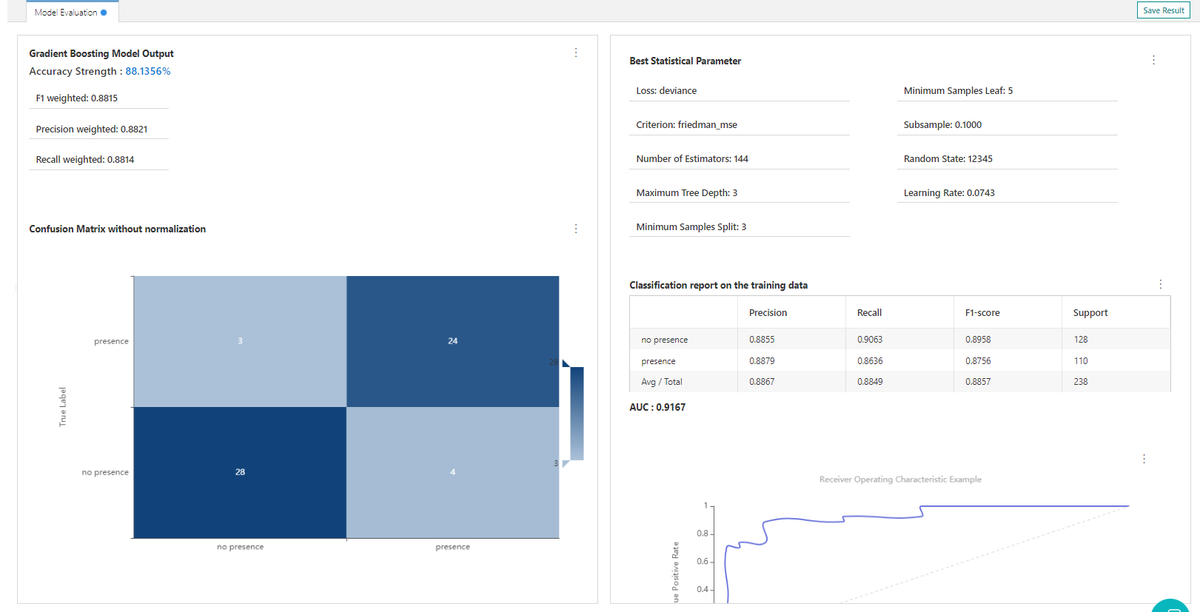Viewport: 1200px width, 612px height.
Task: Click the confusion matrix gradient color bar
Action: (x=576, y=413)
